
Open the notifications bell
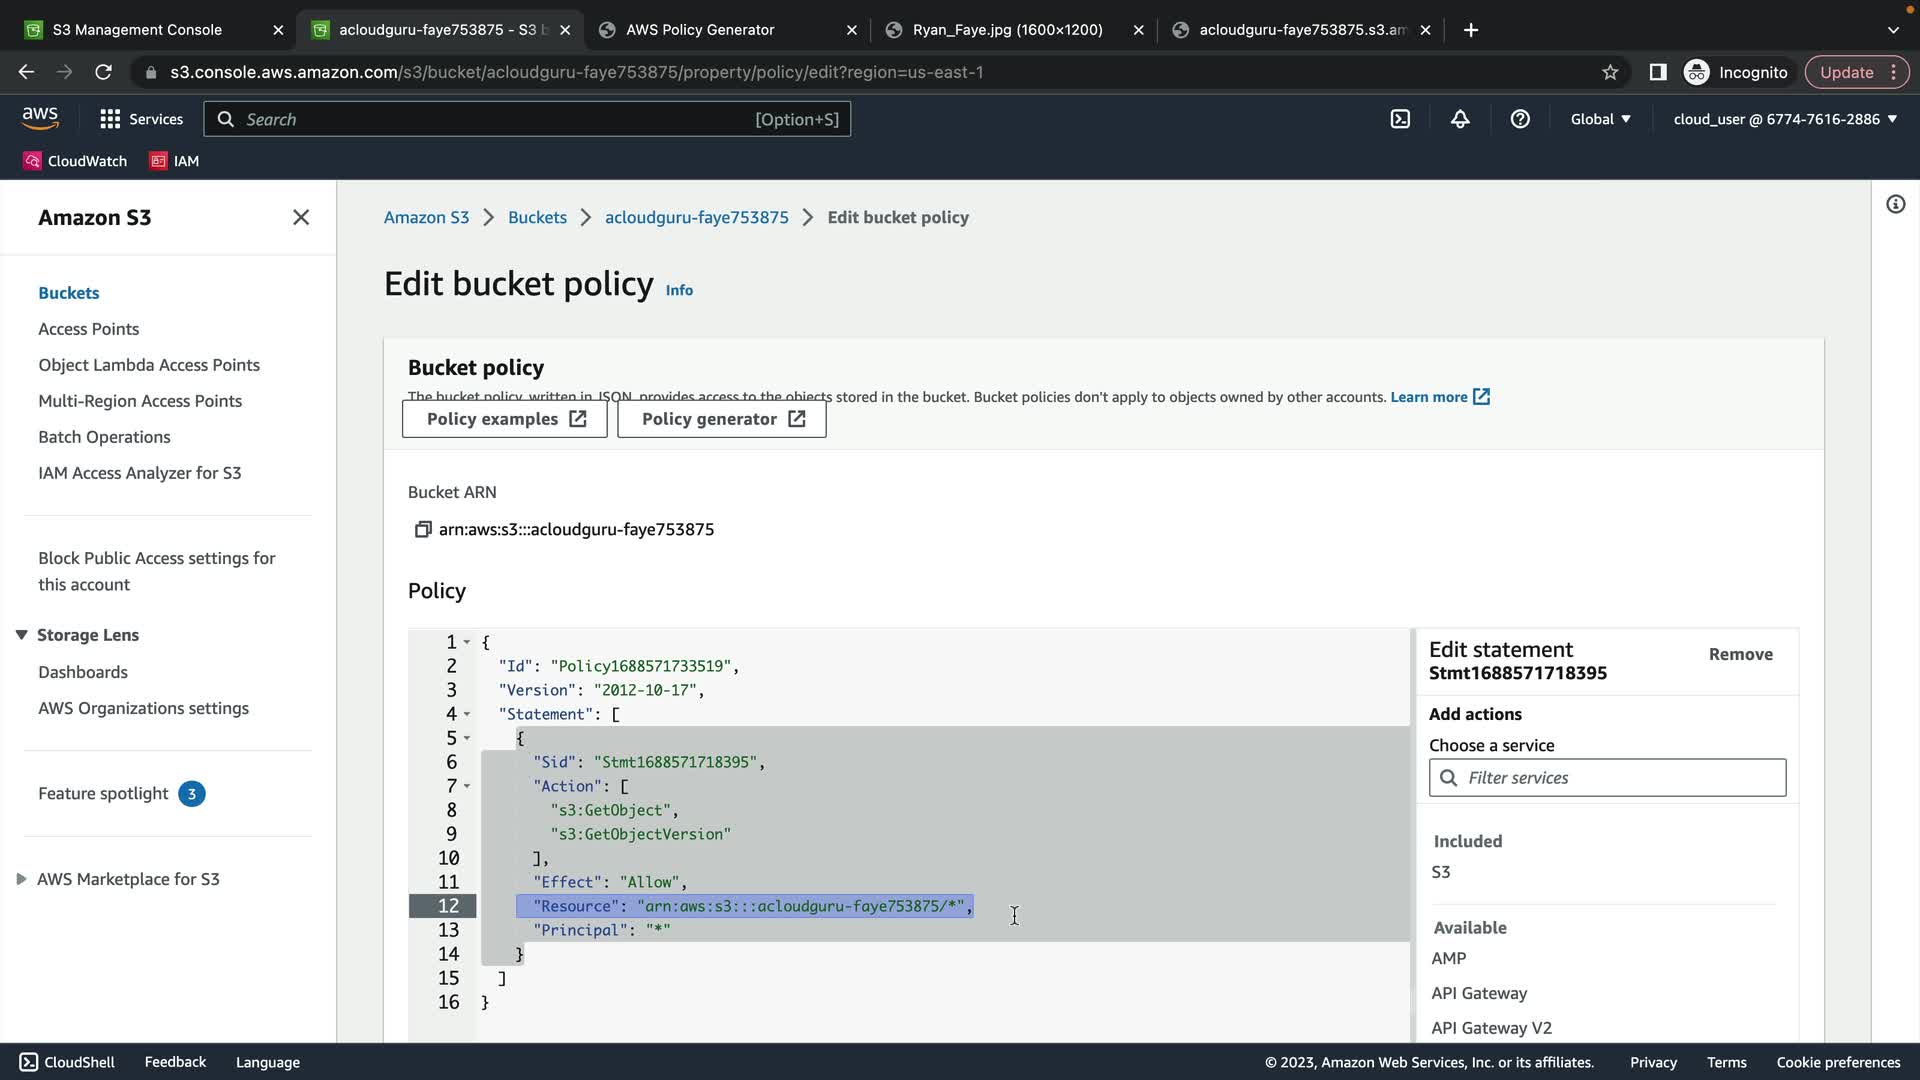pos(1460,119)
